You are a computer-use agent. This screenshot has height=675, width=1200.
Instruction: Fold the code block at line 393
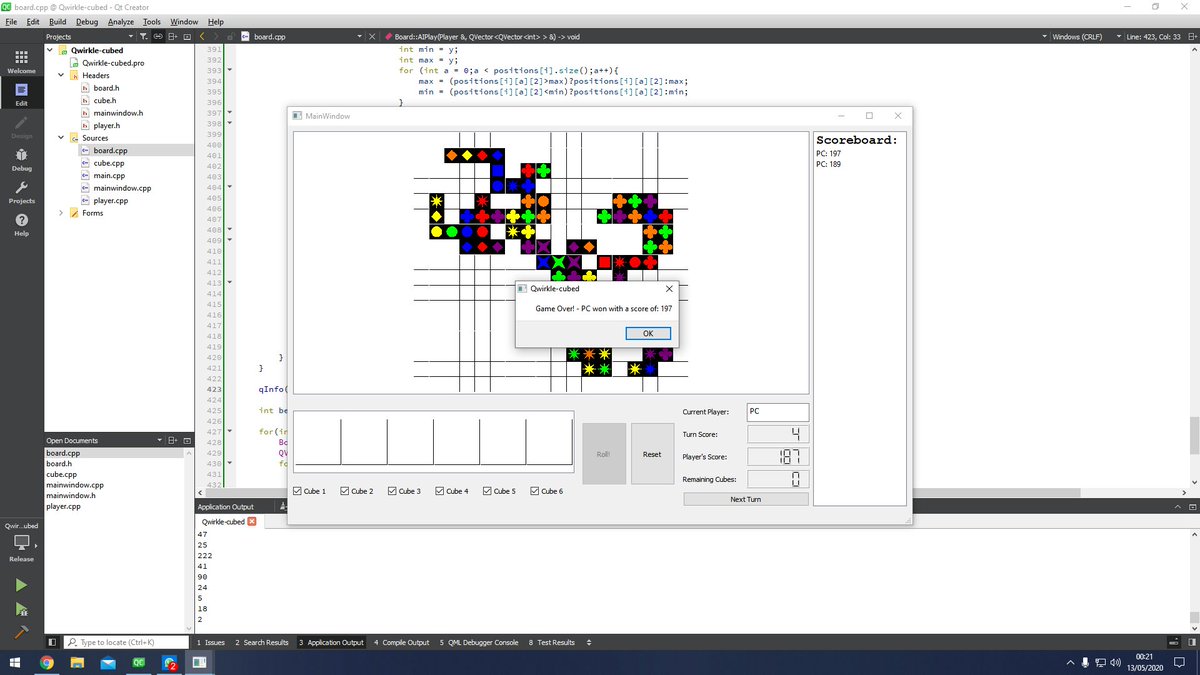pos(229,70)
